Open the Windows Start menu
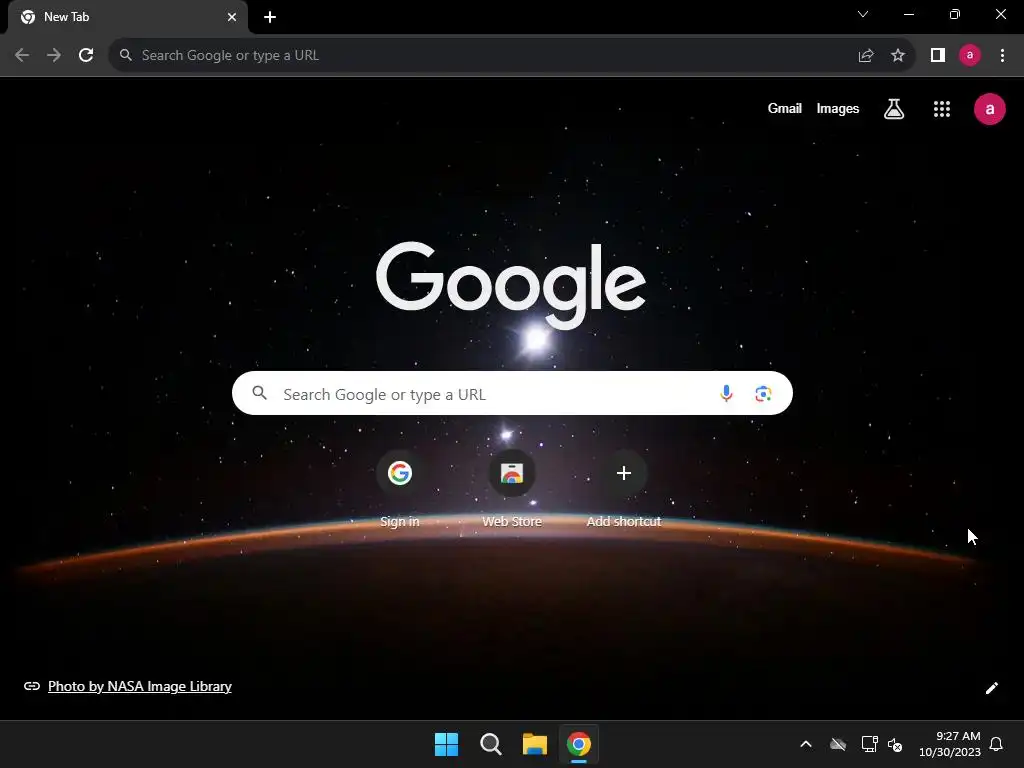This screenshot has width=1024, height=768. pos(447,744)
